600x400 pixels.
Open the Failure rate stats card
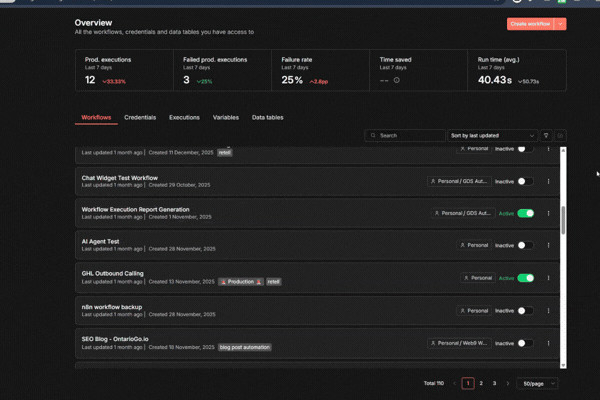[x=321, y=70]
